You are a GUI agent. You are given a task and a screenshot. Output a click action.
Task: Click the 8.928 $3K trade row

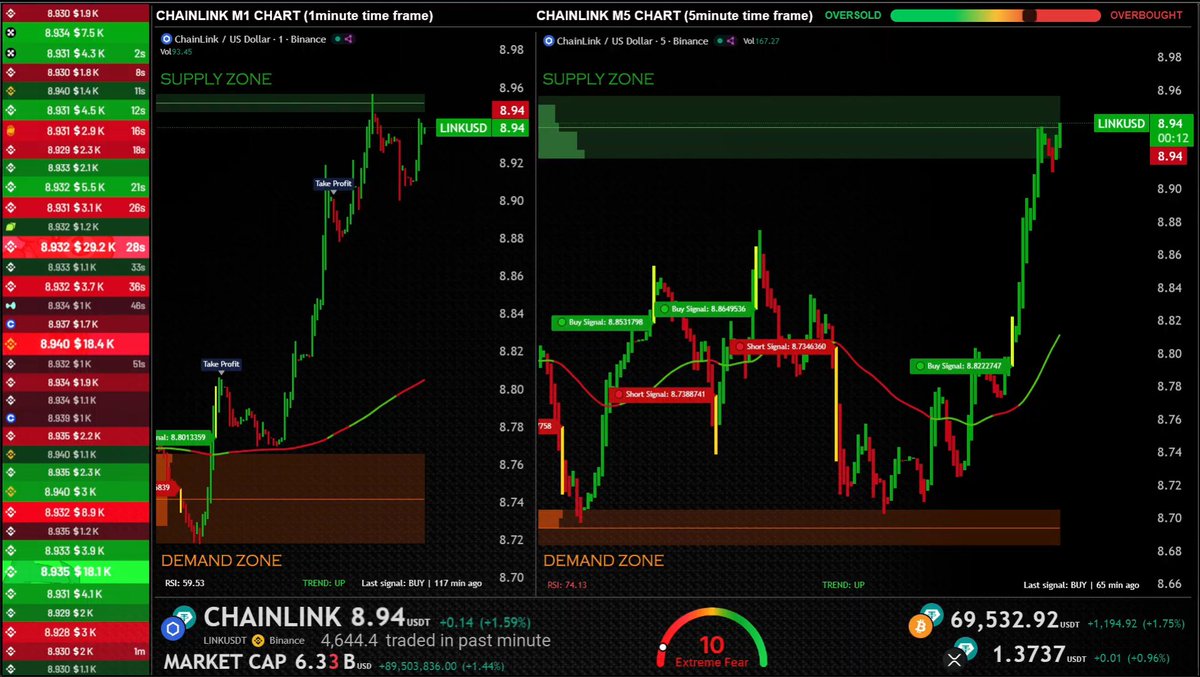coord(77,632)
